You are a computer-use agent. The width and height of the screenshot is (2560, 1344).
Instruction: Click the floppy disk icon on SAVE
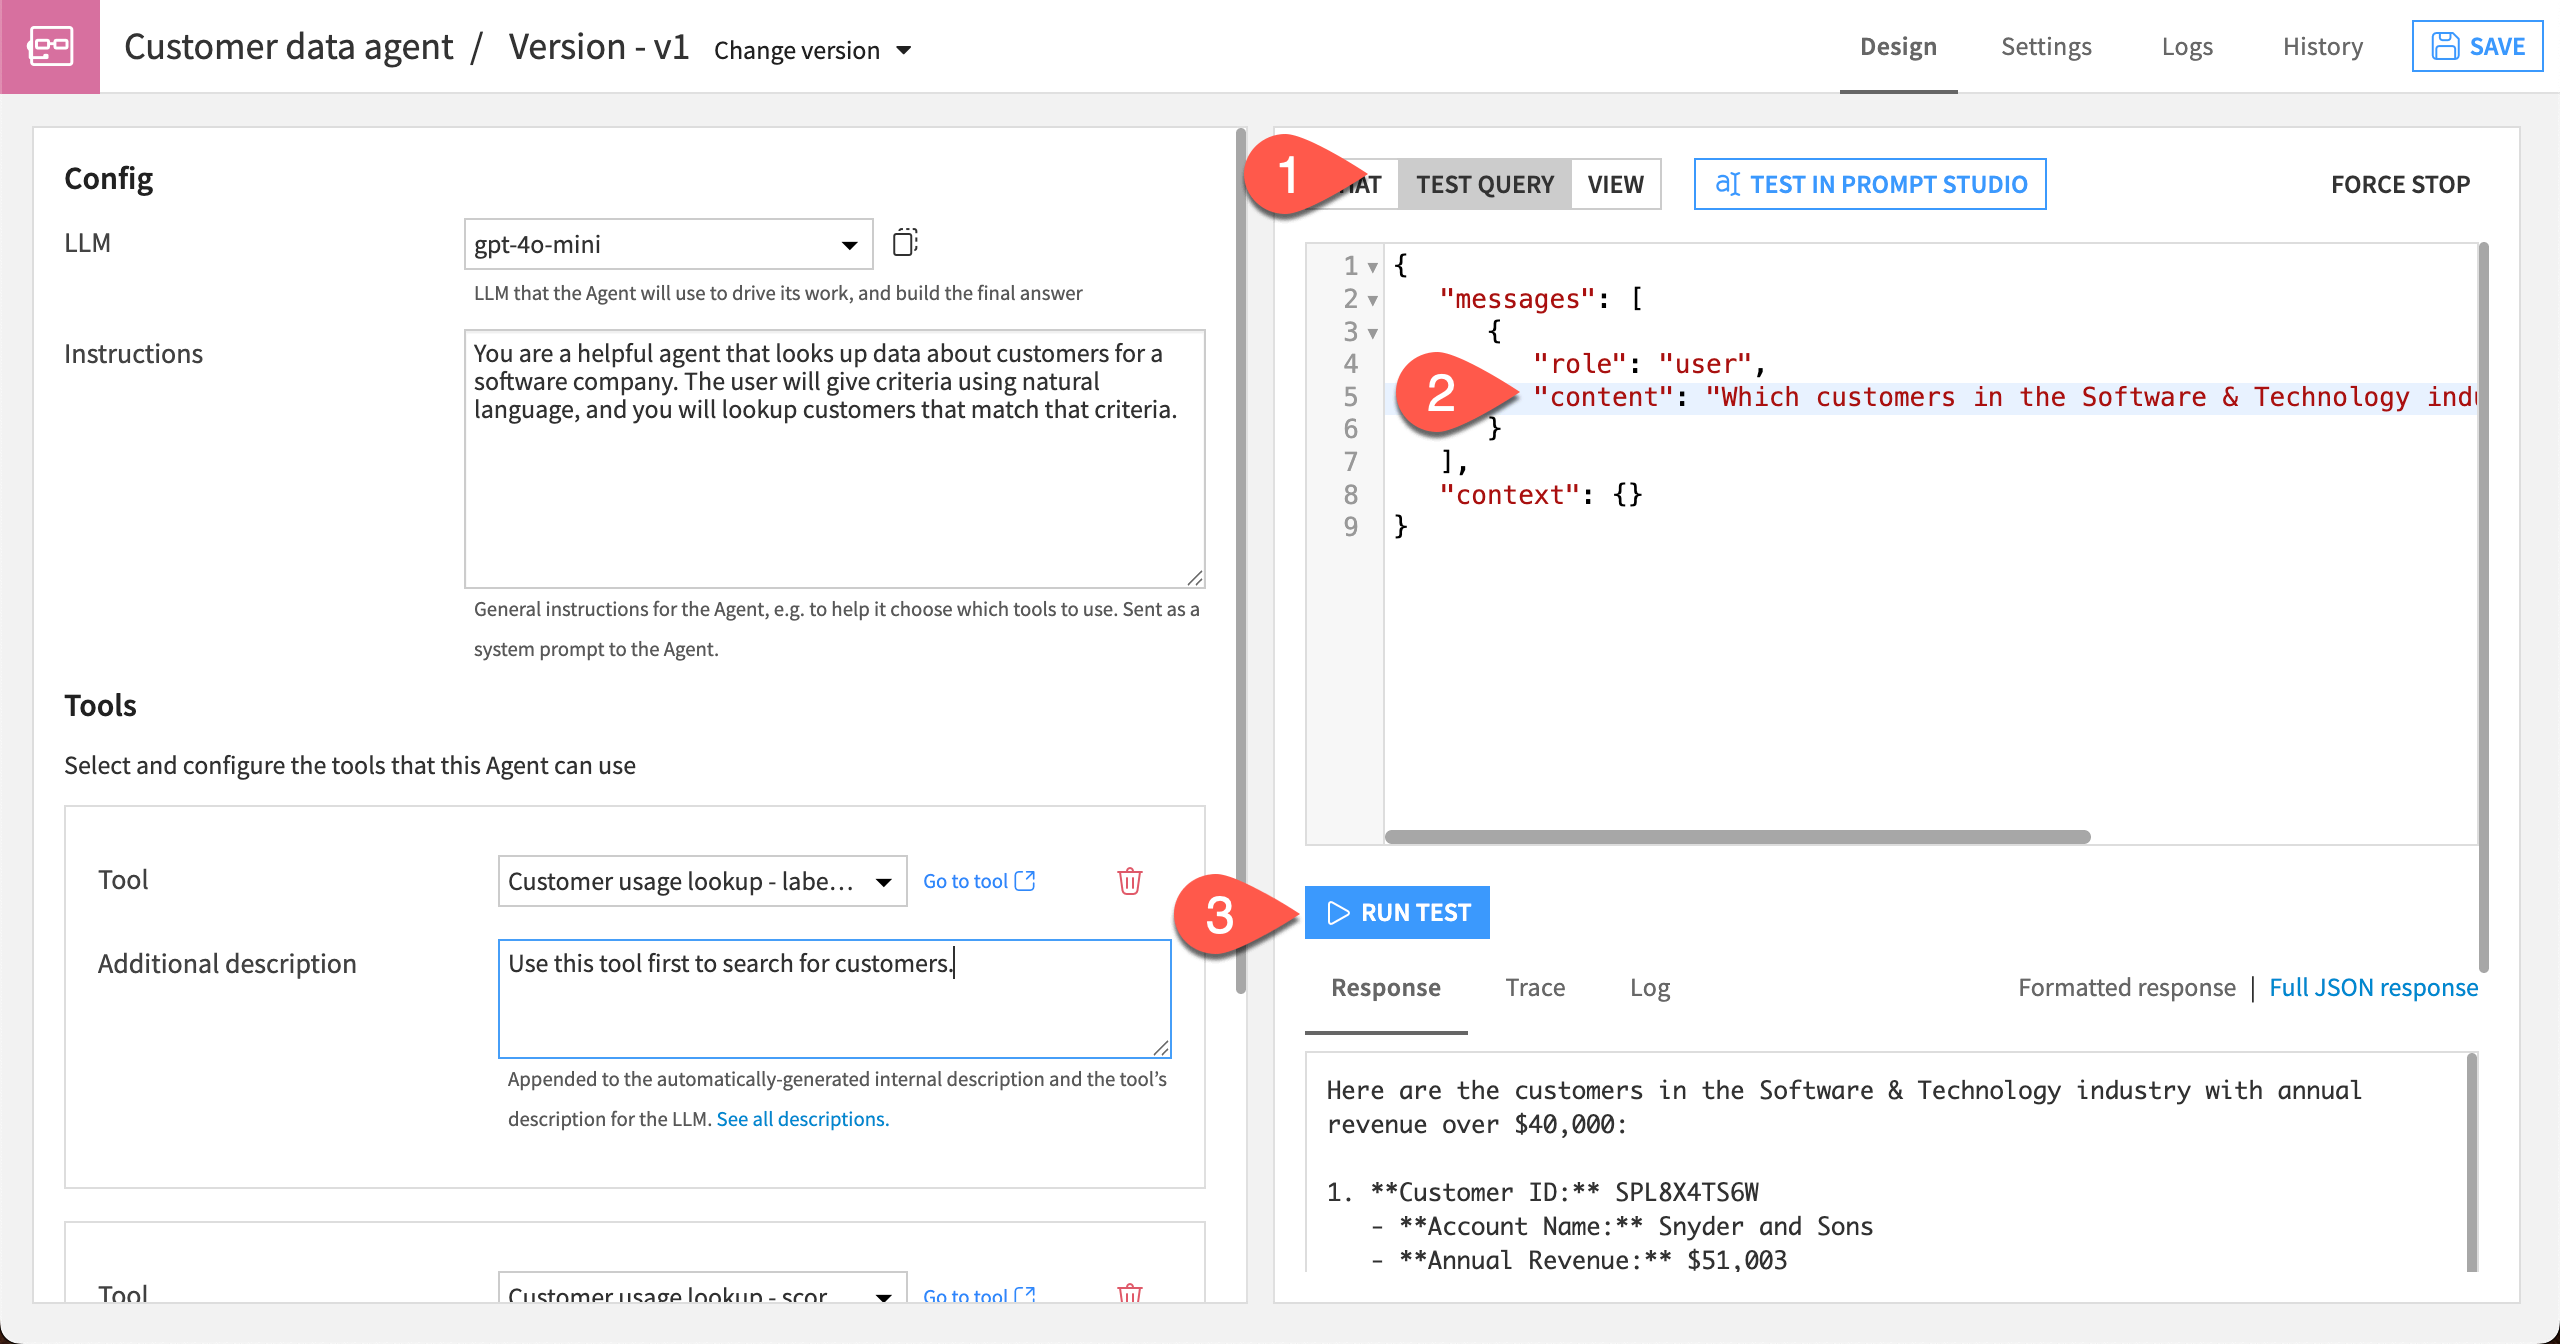click(x=2444, y=45)
